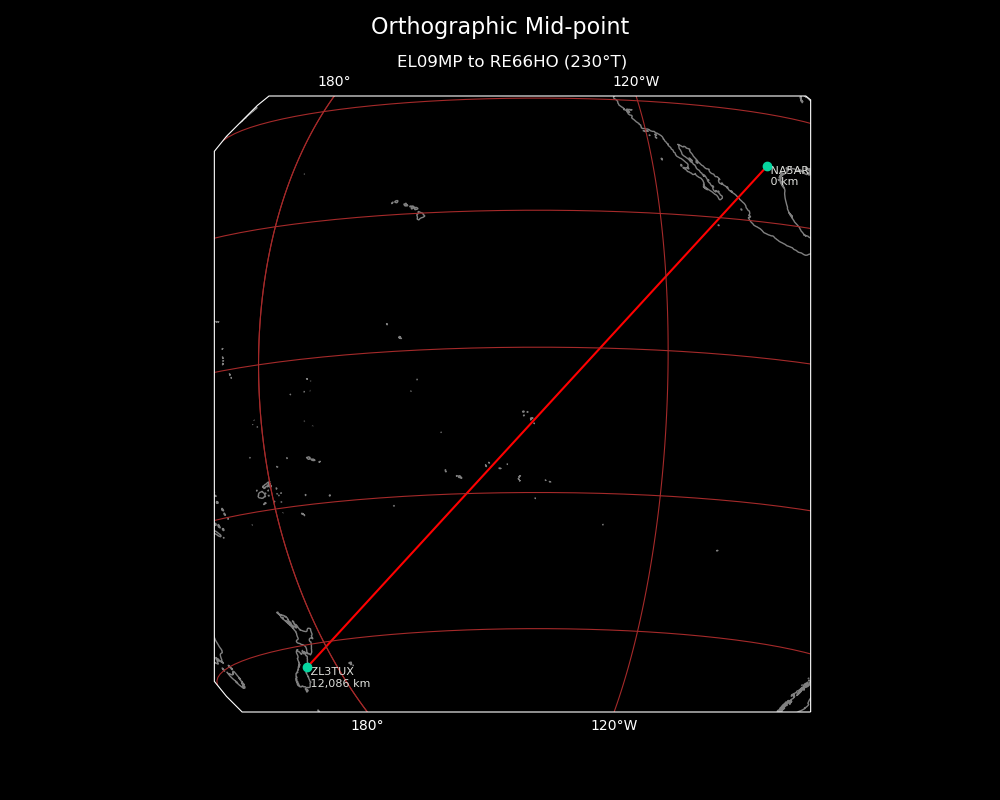
Task: Click the top '180°' longitude label
Action: click(334, 82)
